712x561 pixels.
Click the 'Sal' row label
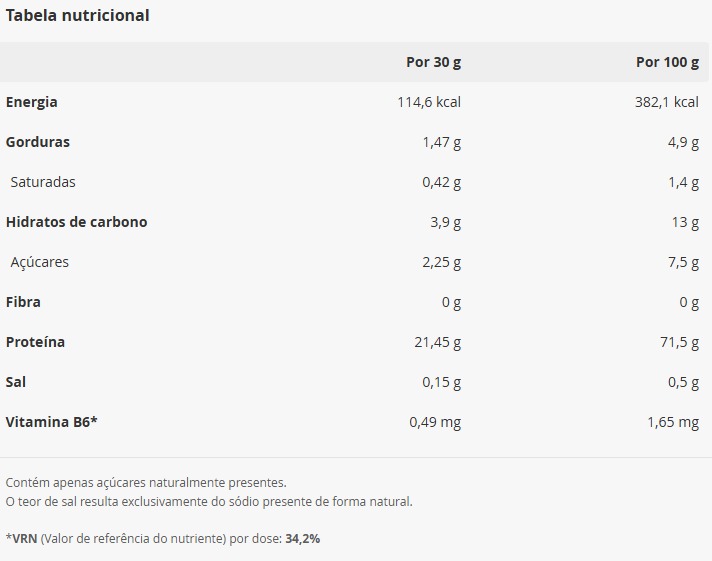16,382
